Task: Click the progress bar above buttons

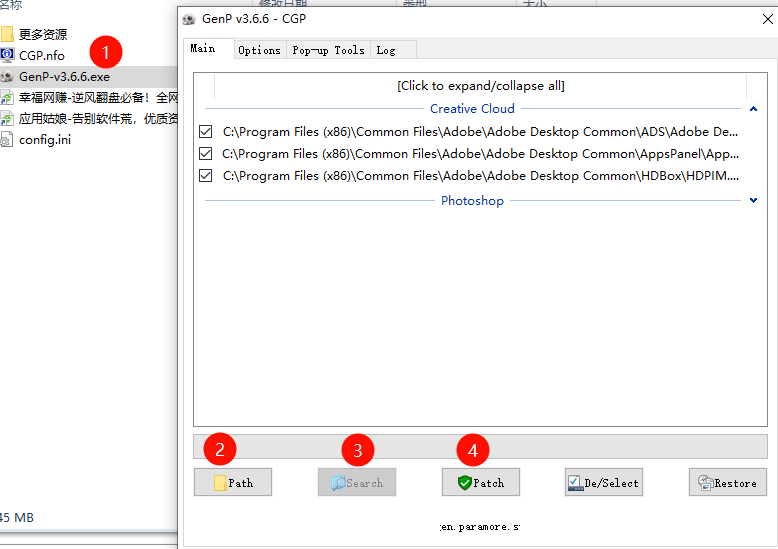Action: coord(480,446)
